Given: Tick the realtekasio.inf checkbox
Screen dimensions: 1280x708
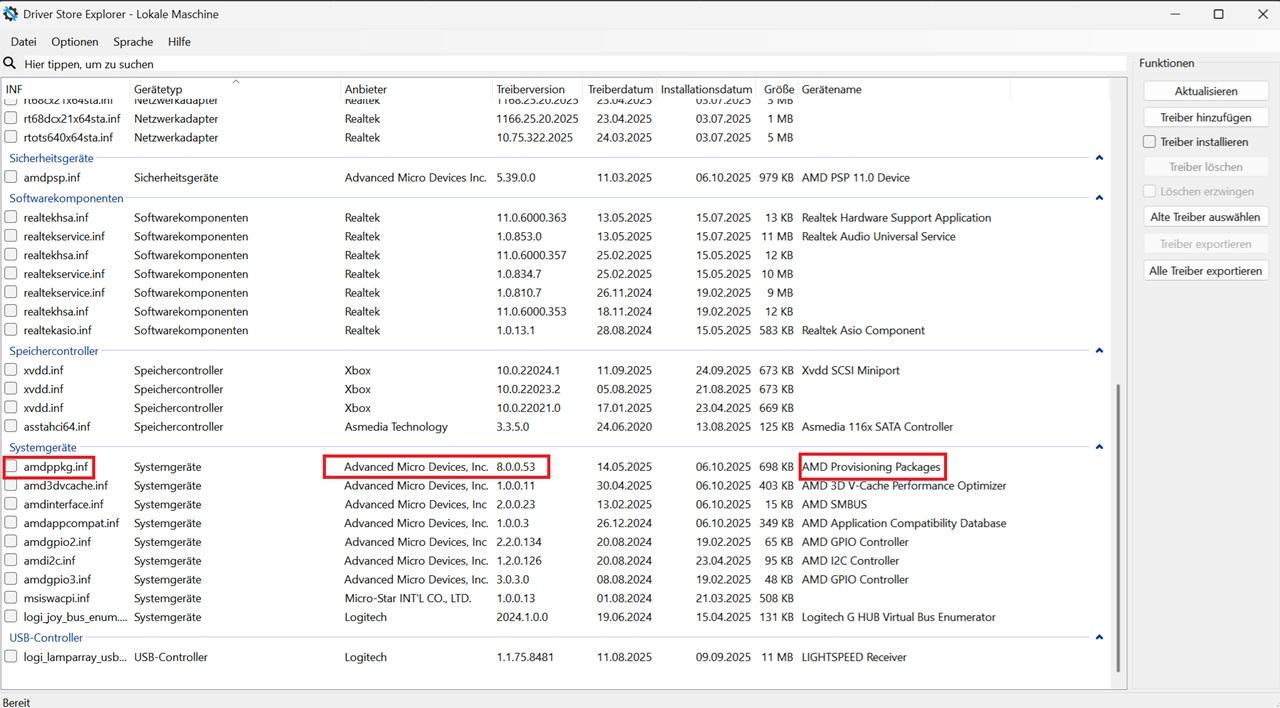Looking at the screenshot, I should point(12,331).
